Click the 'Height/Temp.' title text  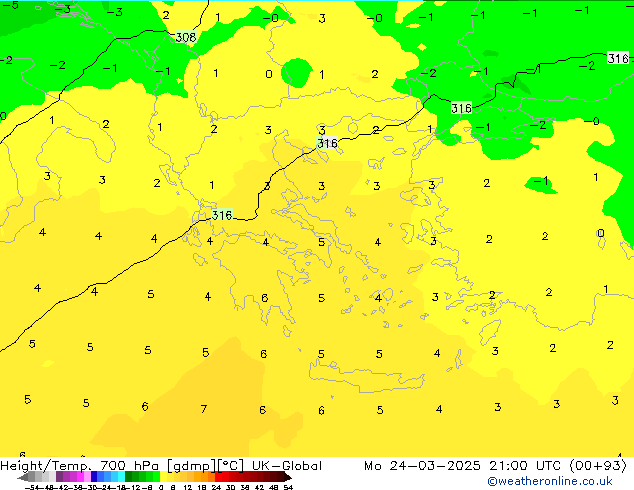pos(45,466)
